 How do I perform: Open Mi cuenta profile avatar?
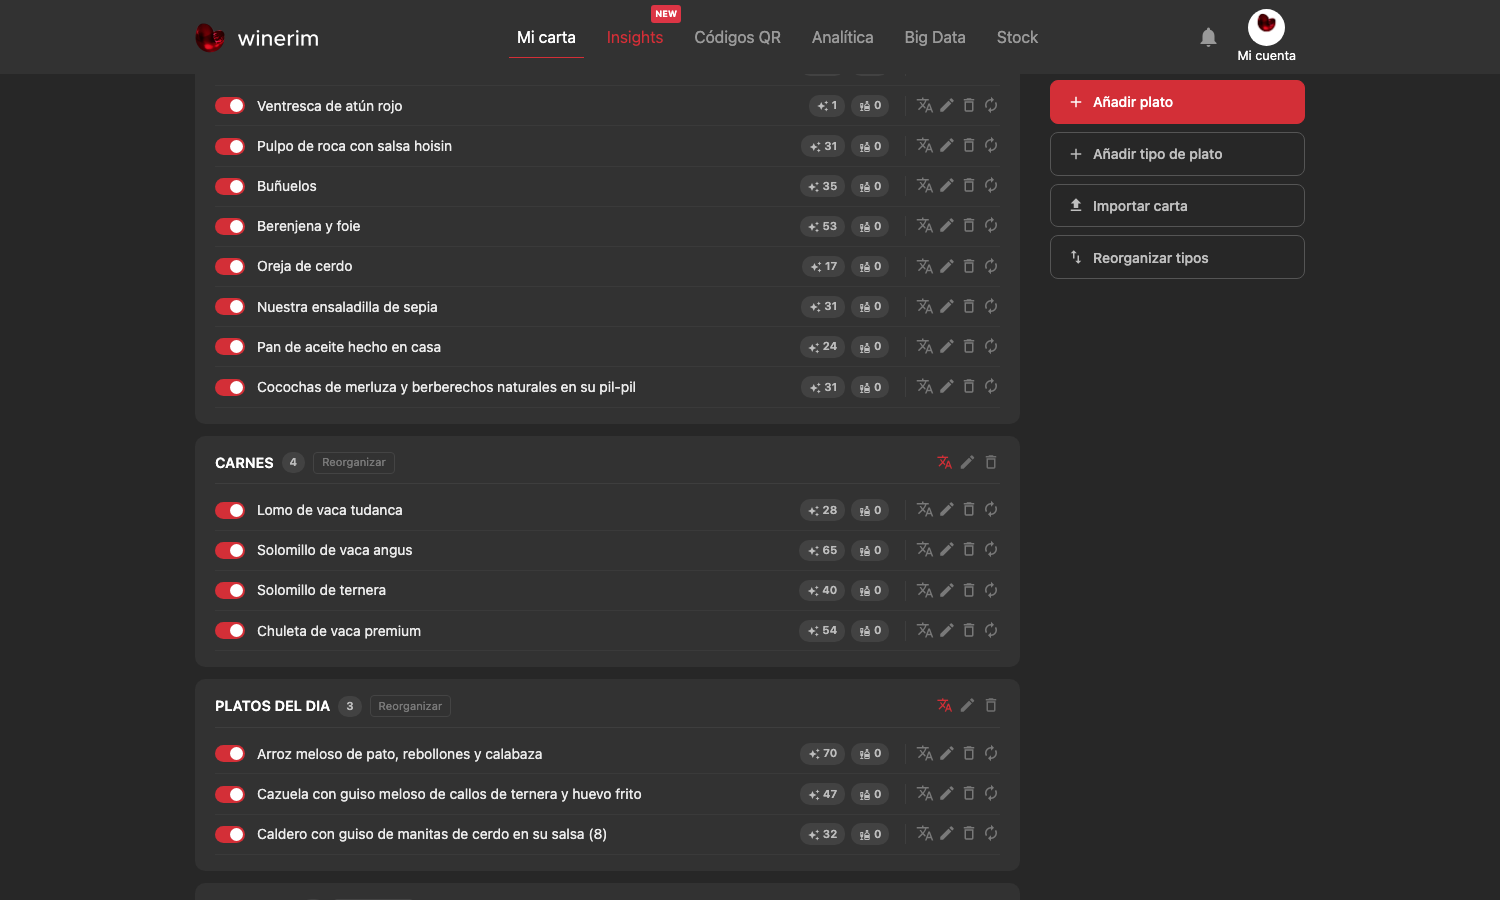pyautogui.click(x=1266, y=28)
